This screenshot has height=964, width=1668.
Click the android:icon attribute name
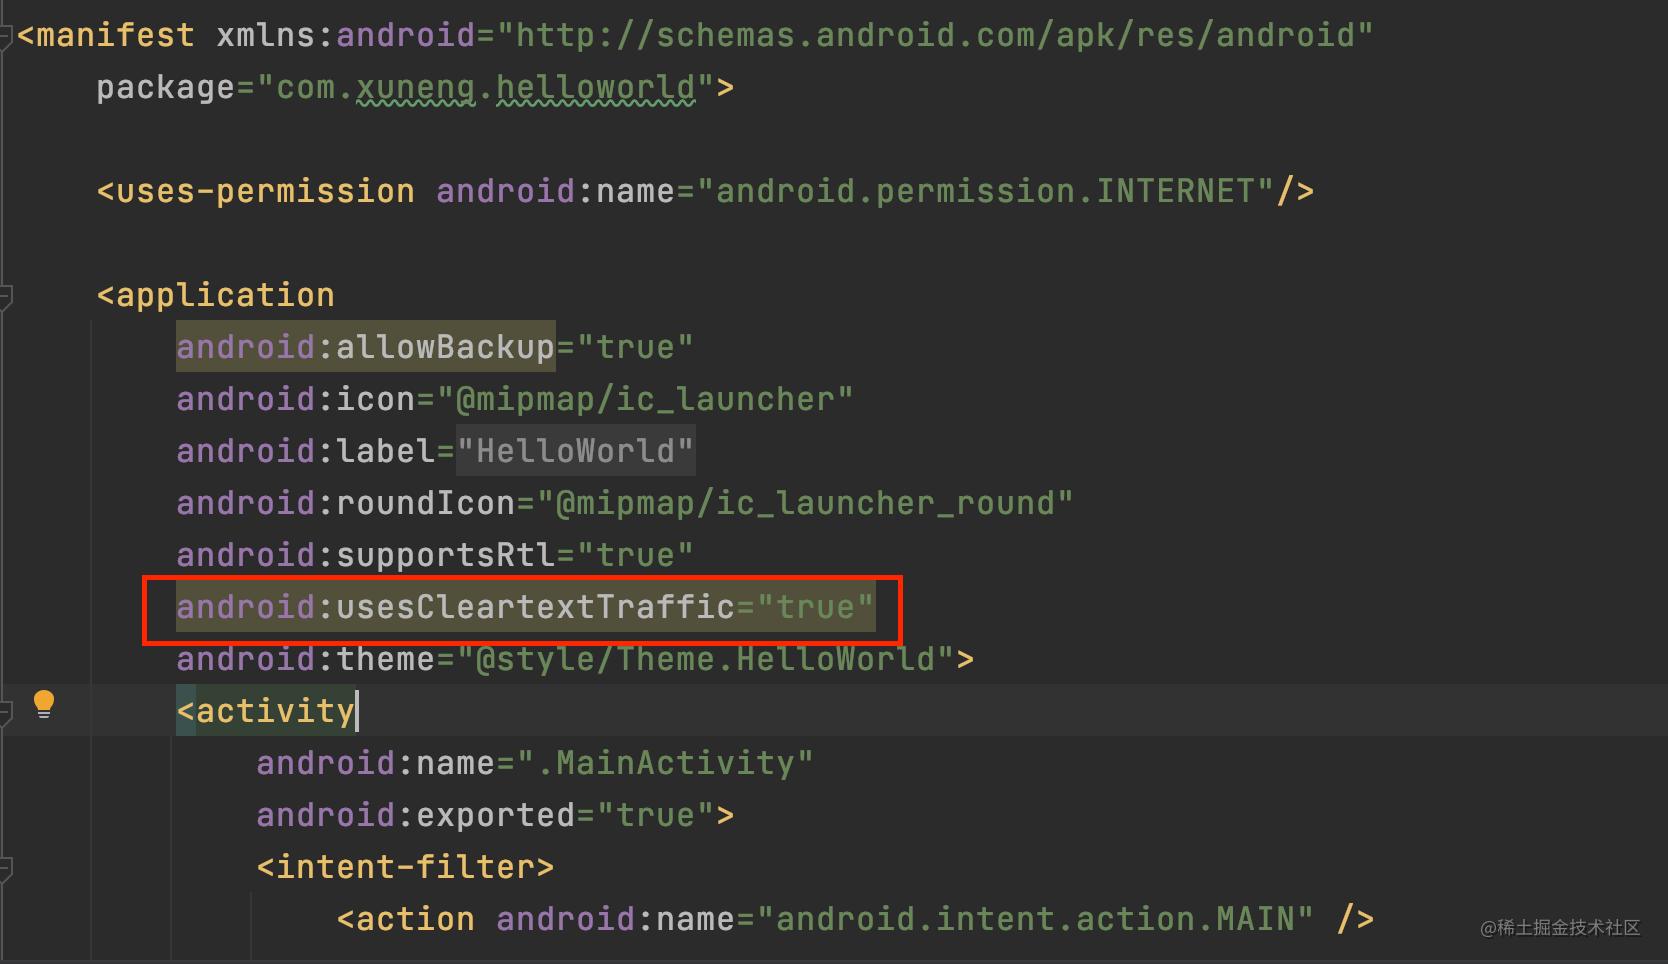click(295, 399)
